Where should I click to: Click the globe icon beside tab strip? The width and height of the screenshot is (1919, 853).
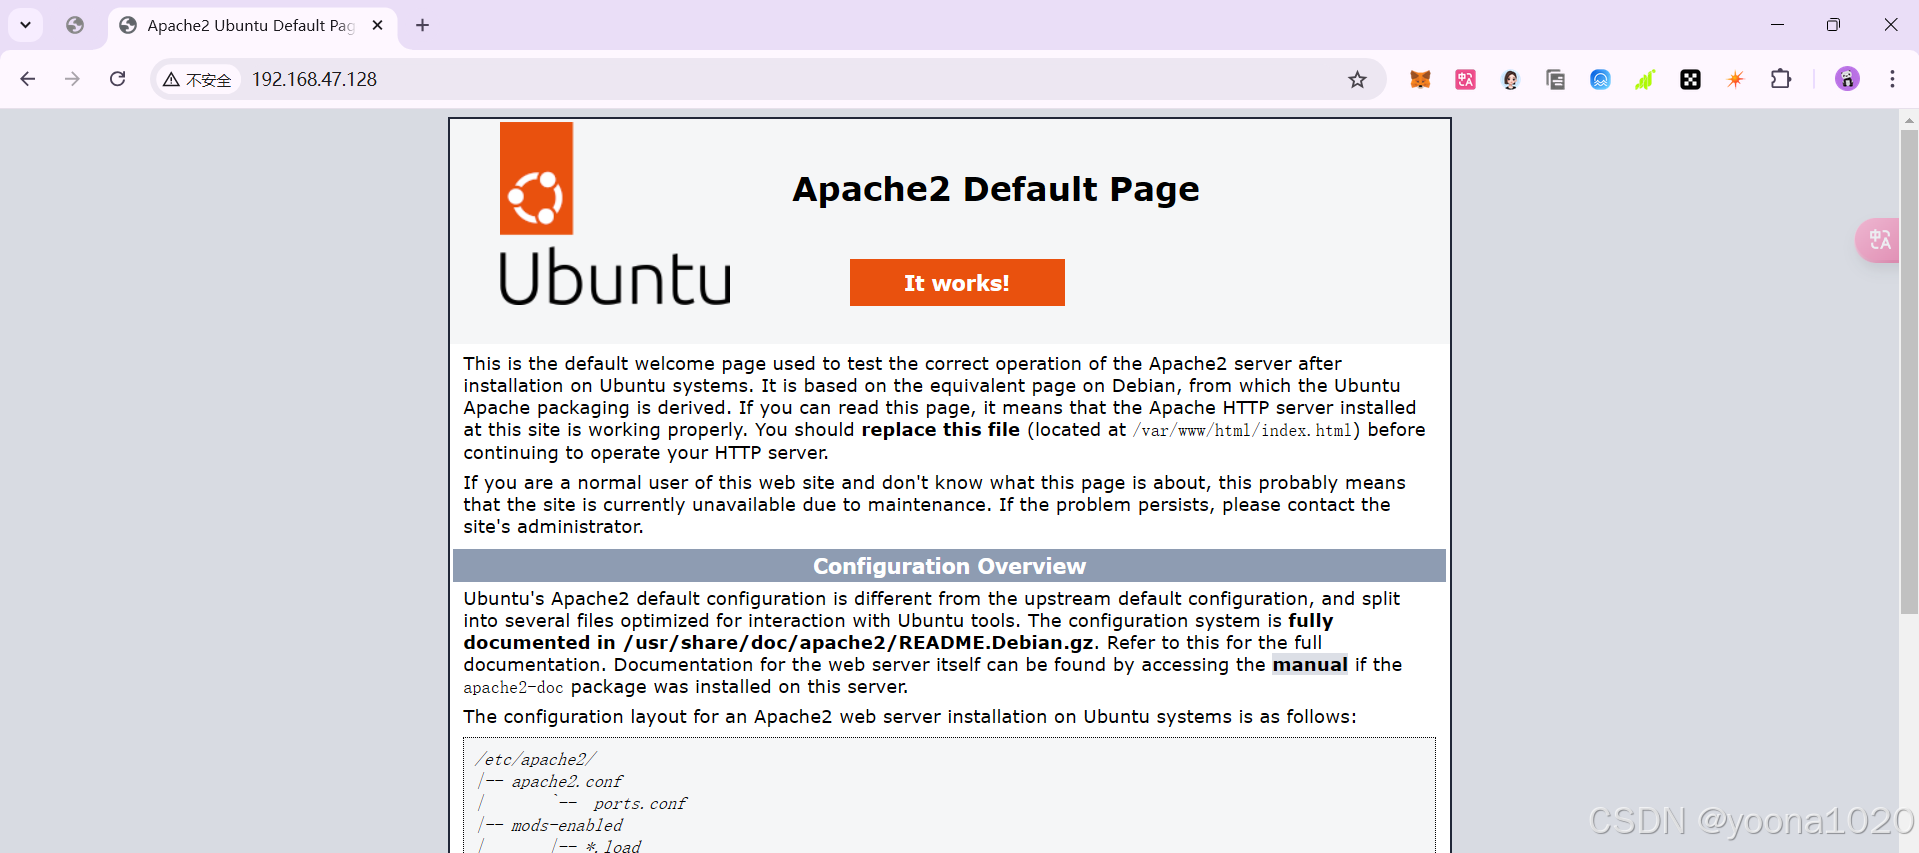click(75, 25)
